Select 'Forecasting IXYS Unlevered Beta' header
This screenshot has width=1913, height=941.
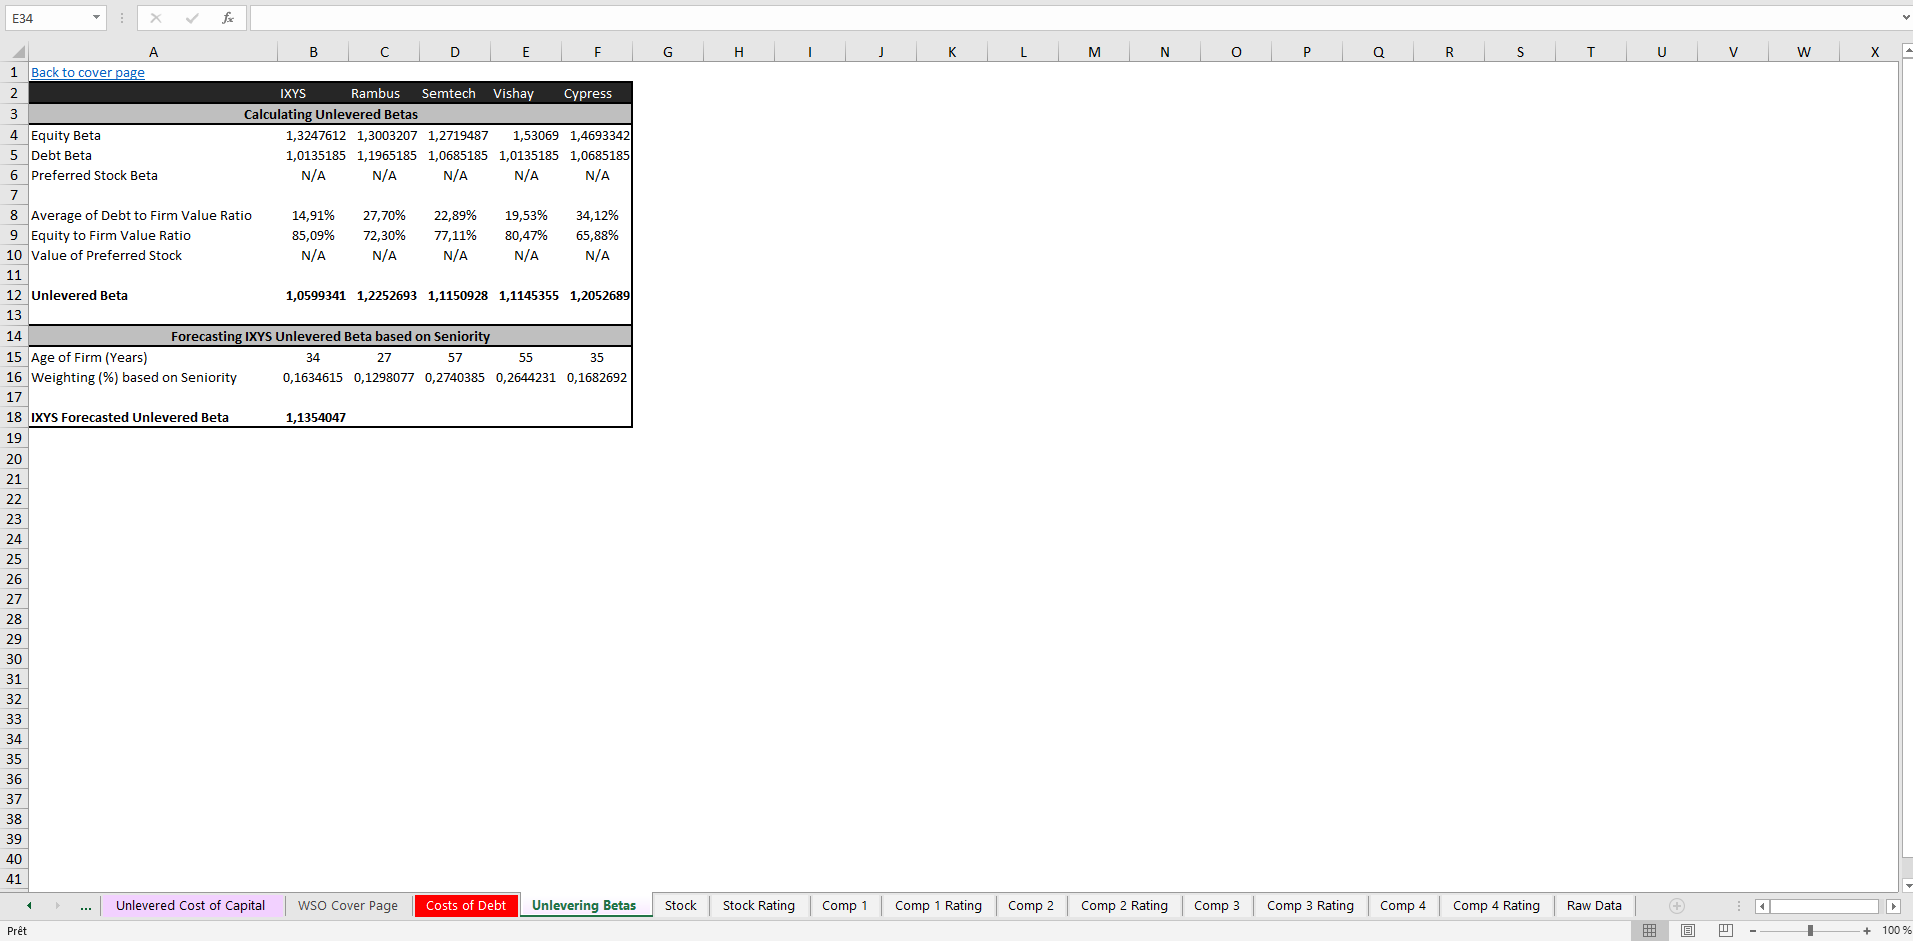[330, 337]
